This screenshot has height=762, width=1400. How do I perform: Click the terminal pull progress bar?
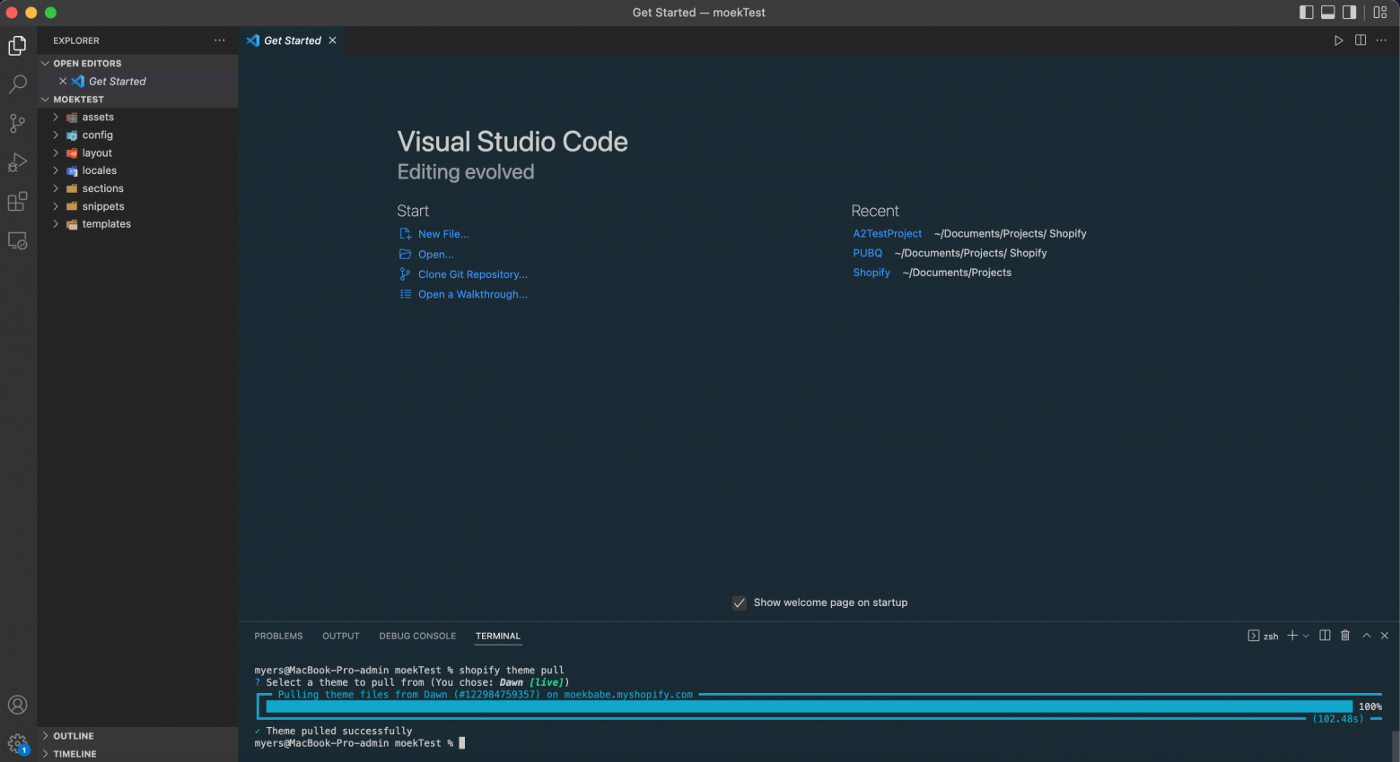[809, 707]
